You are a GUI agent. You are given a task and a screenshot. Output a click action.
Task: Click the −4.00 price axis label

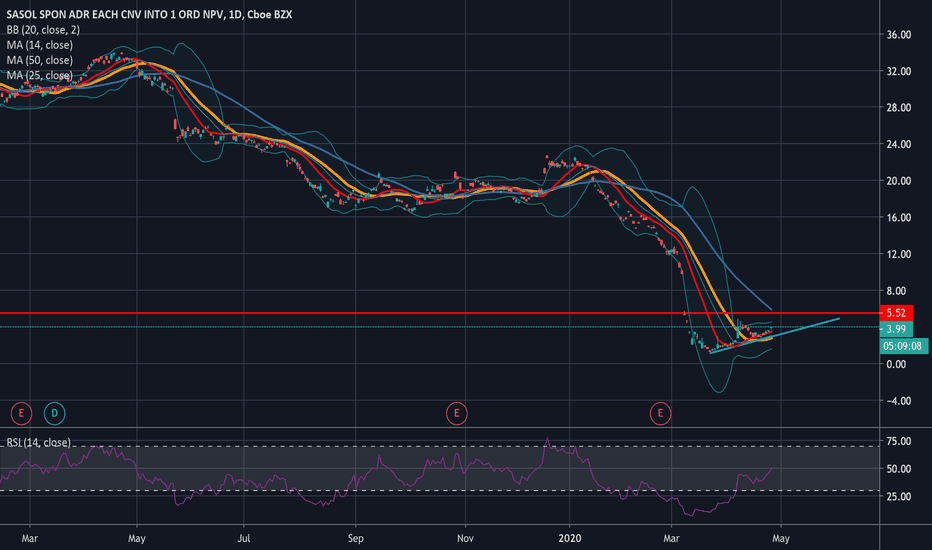coord(899,401)
